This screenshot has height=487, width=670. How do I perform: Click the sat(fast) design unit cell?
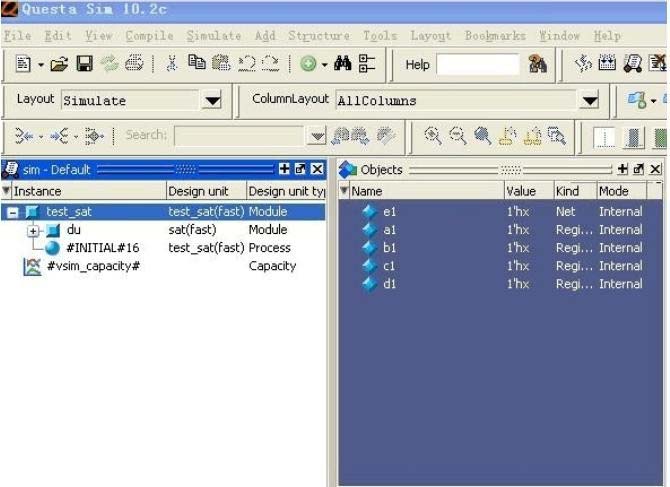(x=192, y=230)
